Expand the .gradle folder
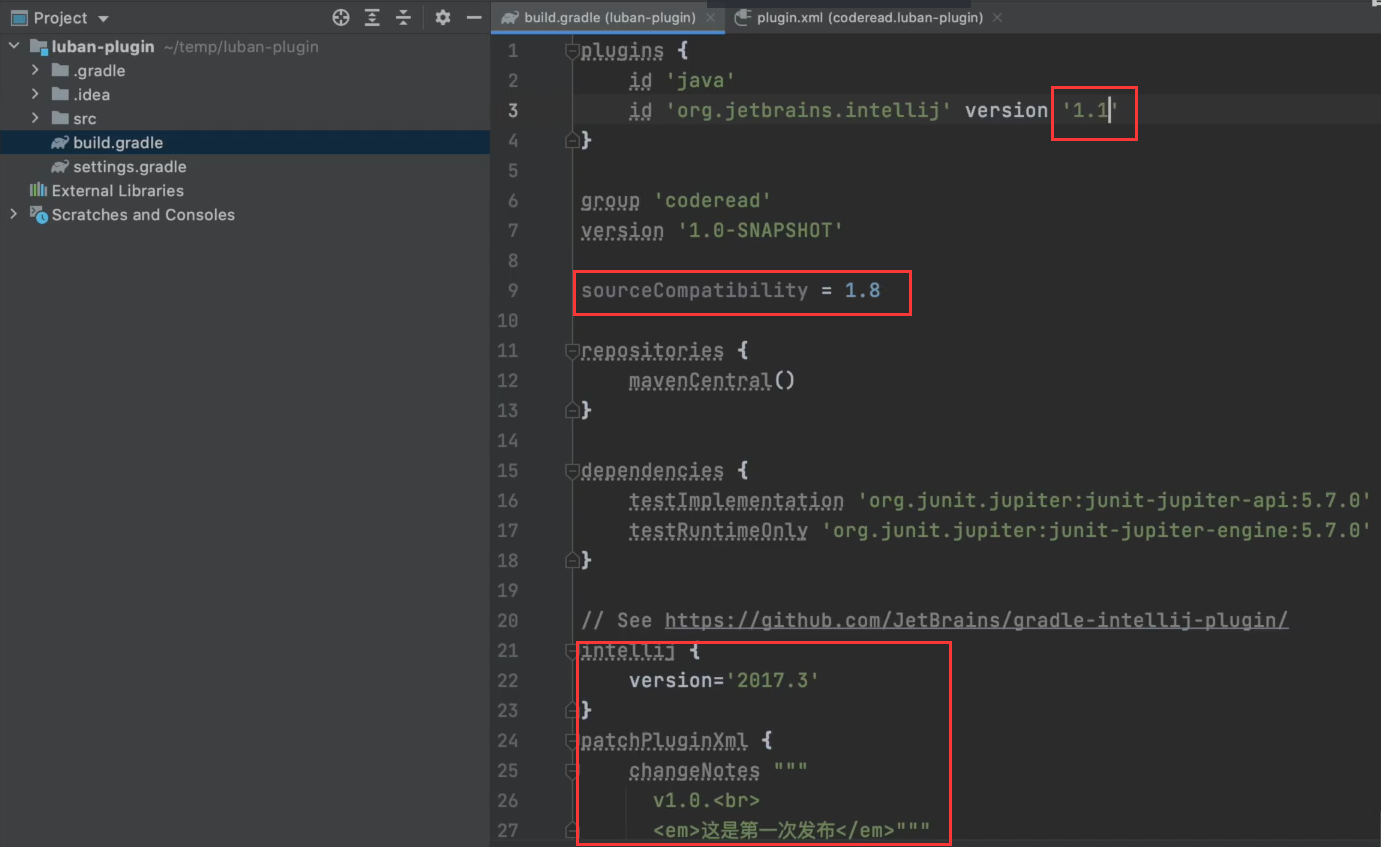 (x=35, y=70)
